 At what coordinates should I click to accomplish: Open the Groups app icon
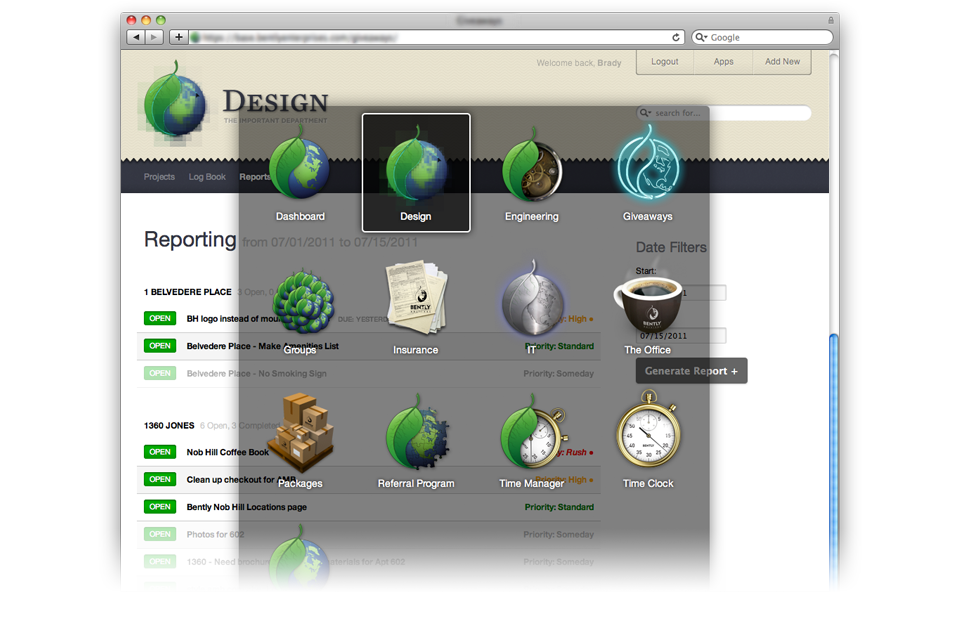coord(302,302)
